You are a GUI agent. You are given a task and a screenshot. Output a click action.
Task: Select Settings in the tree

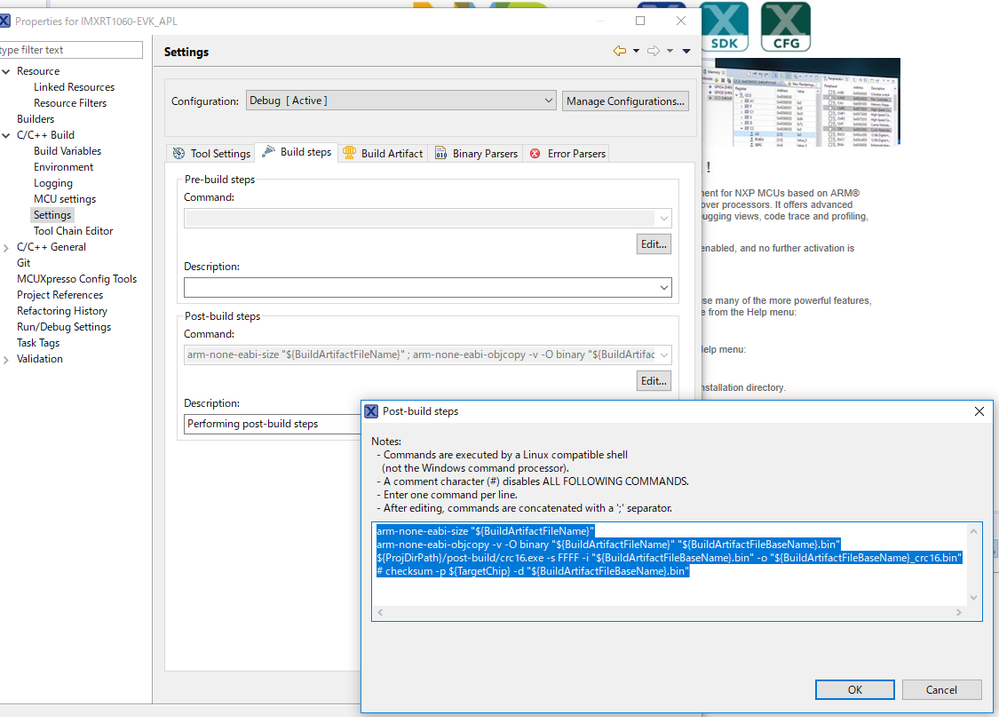(52, 215)
